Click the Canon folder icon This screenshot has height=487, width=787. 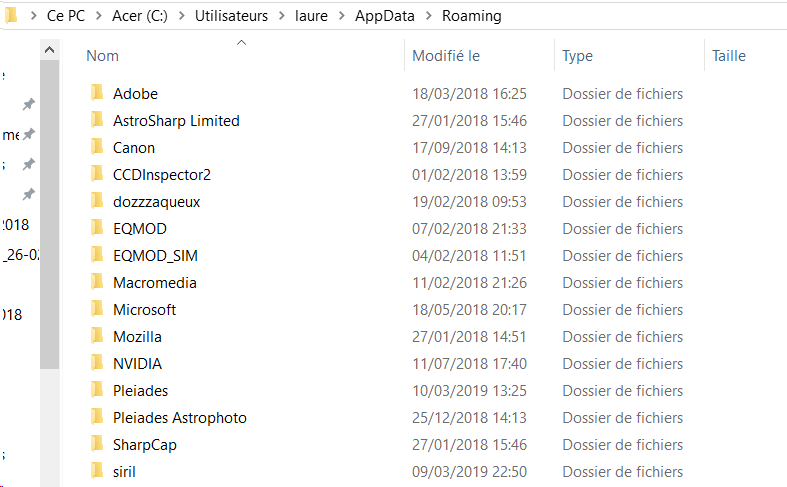click(x=97, y=147)
